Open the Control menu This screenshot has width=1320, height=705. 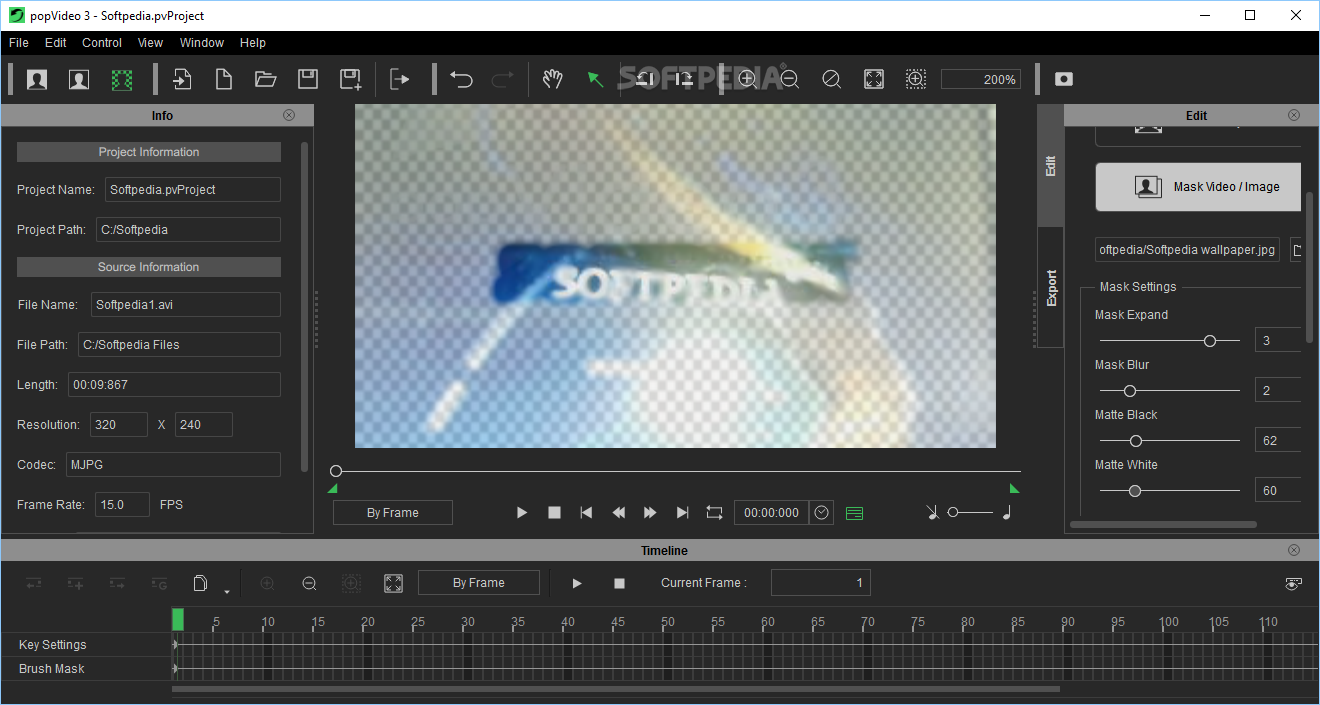pos(102,43)
